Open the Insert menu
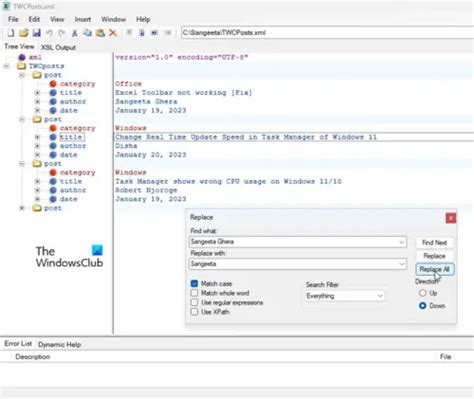Viewport: 474px width, 399px height. [83, 19]
